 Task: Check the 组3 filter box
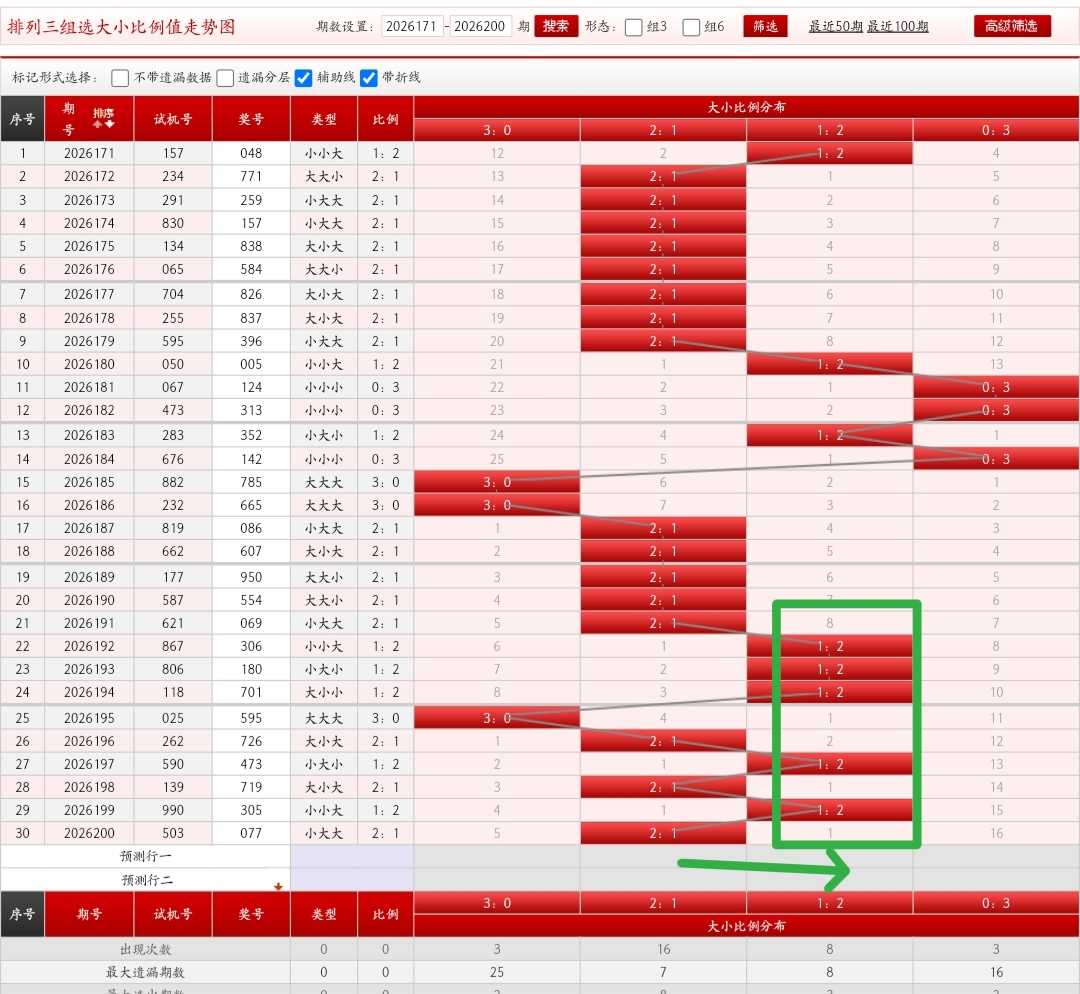(634, 27)
